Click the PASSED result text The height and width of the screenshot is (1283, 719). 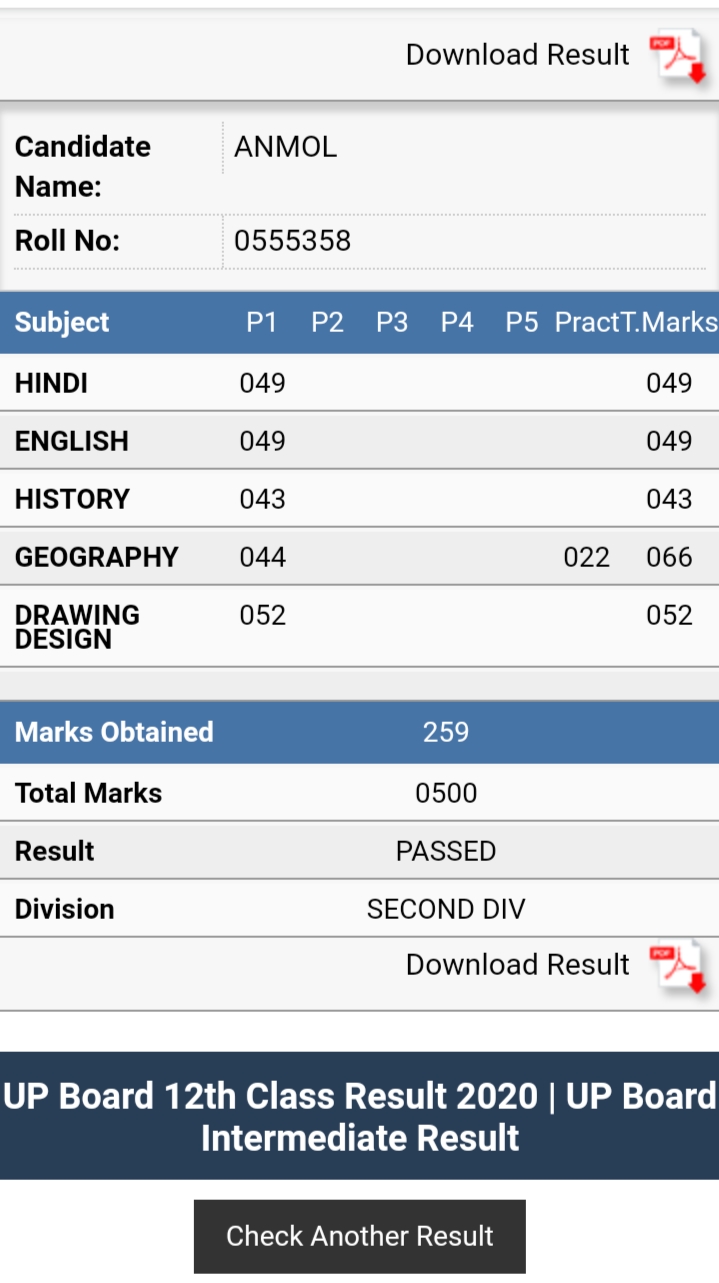[446, 851]
